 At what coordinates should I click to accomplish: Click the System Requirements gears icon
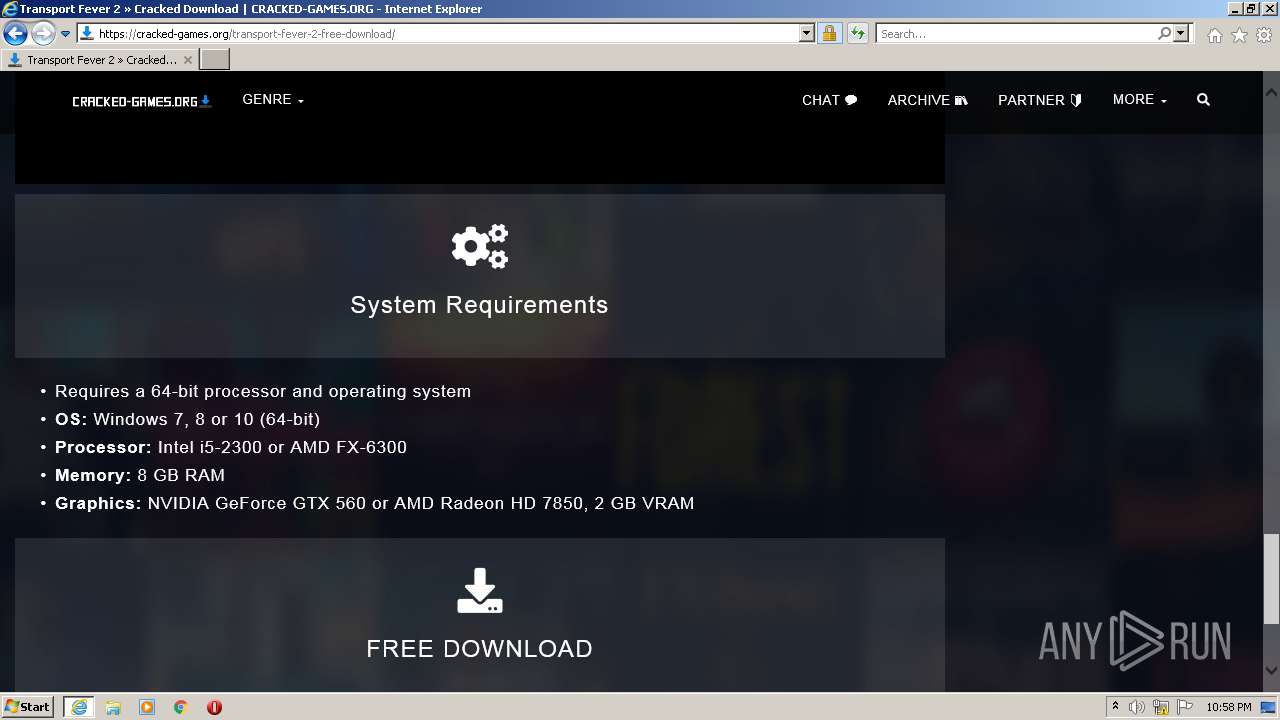[x=480, y=246]
